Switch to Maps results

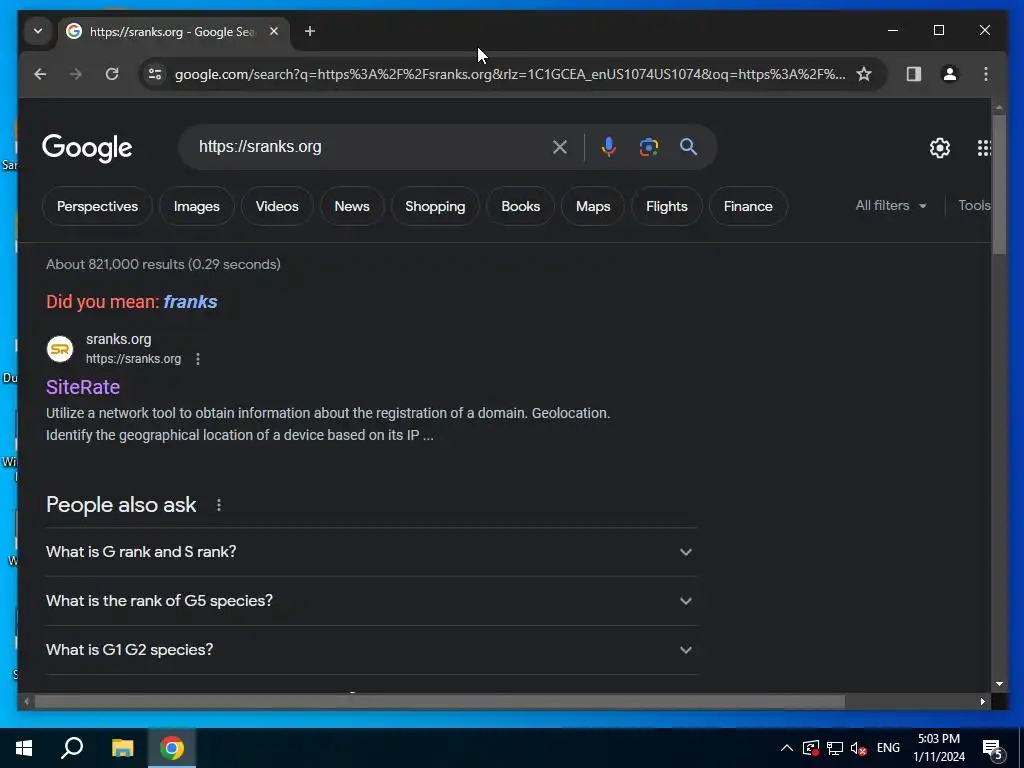point(593,206)
